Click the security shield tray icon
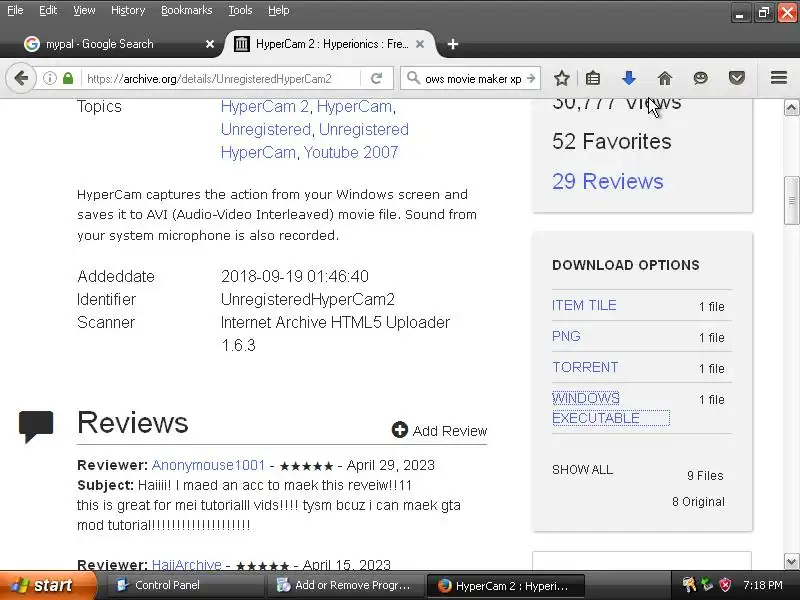This screenshot has width=800, height=600. click(725, 585)
